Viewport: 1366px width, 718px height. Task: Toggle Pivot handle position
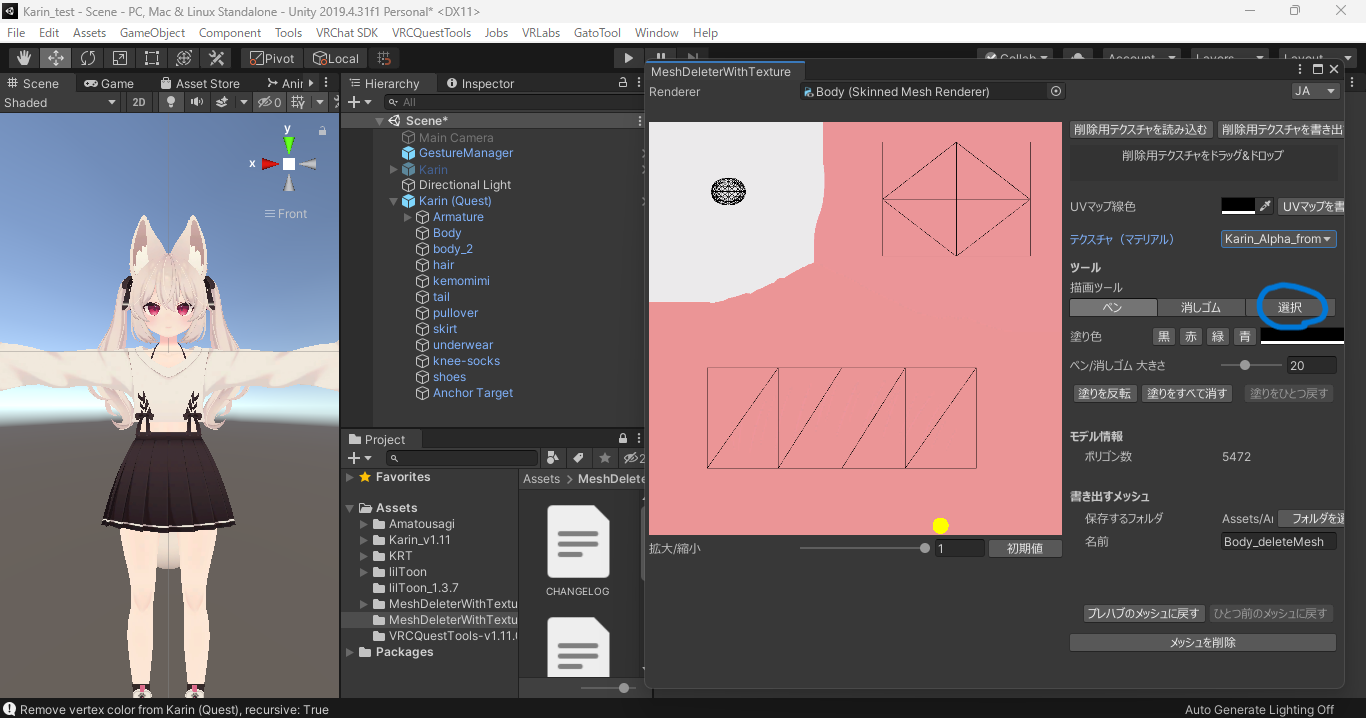(272, 58)
